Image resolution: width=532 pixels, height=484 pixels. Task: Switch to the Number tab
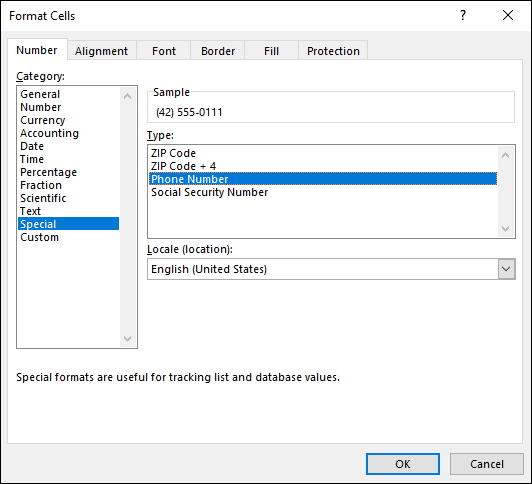[37, 50]
